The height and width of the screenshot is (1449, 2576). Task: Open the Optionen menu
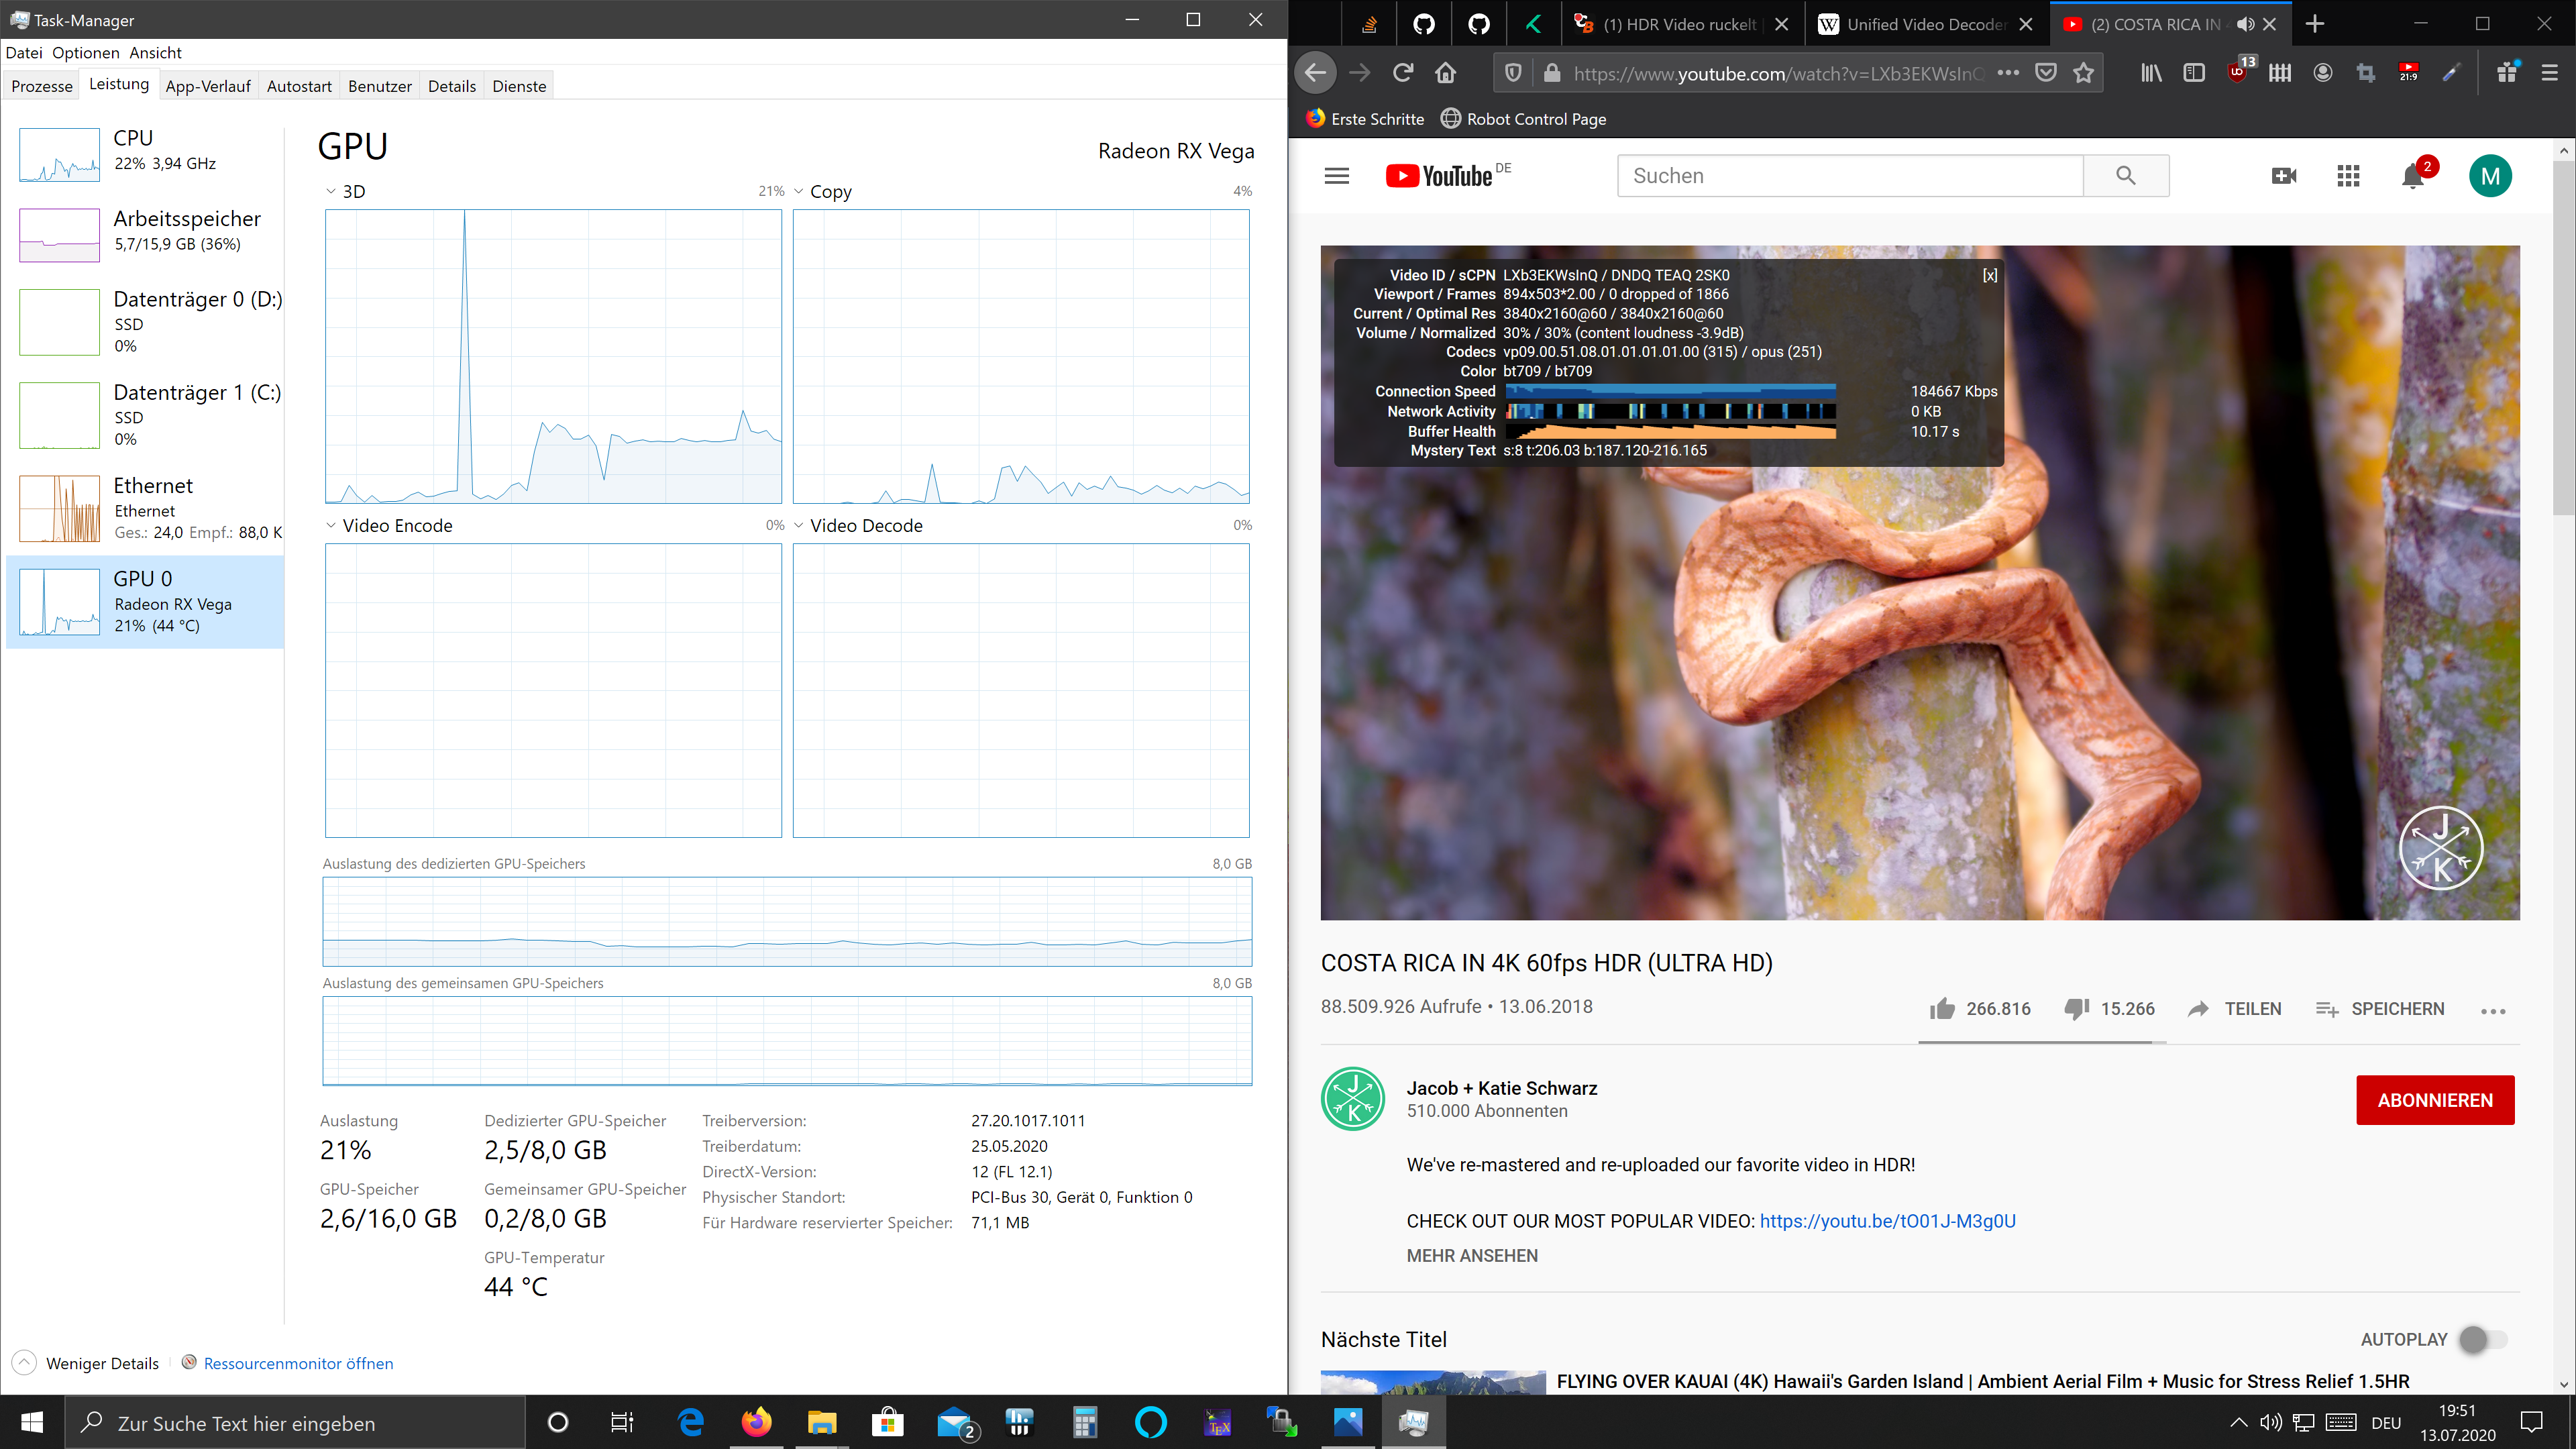[85, 53]
